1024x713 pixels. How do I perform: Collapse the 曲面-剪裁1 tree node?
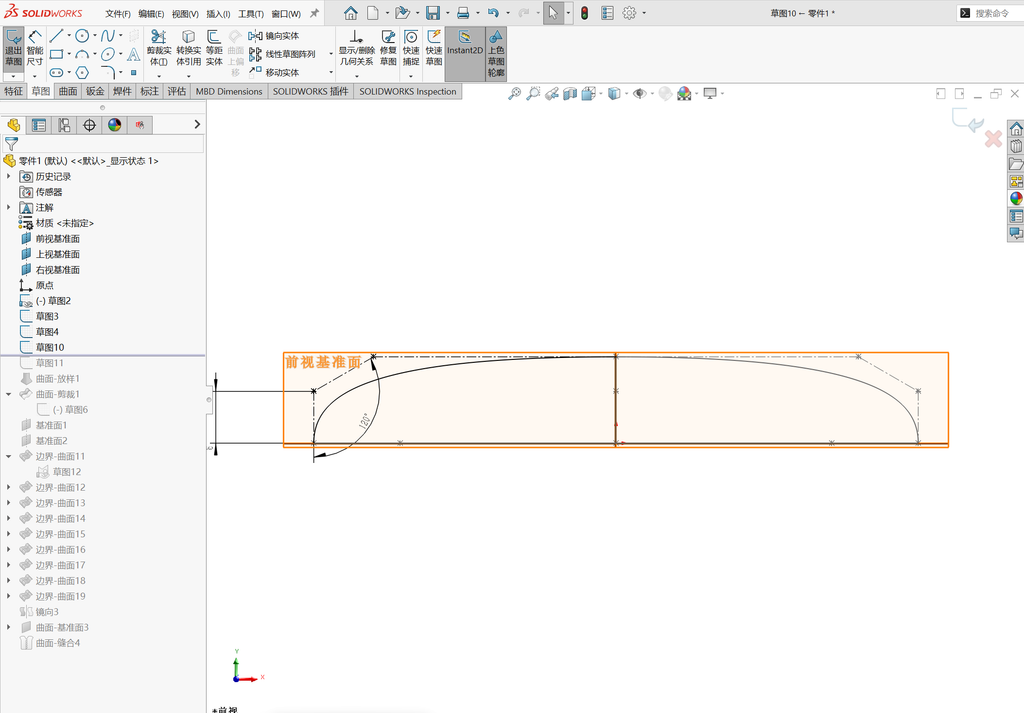8,394
